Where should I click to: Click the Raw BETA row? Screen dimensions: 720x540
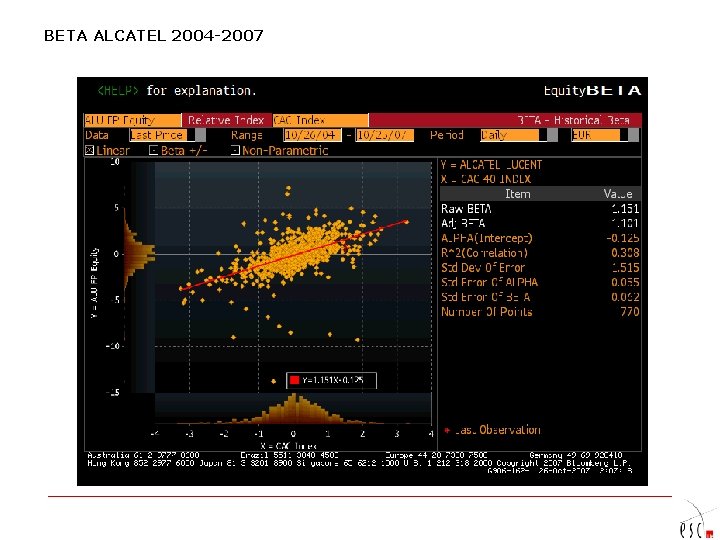pos(540,209)
